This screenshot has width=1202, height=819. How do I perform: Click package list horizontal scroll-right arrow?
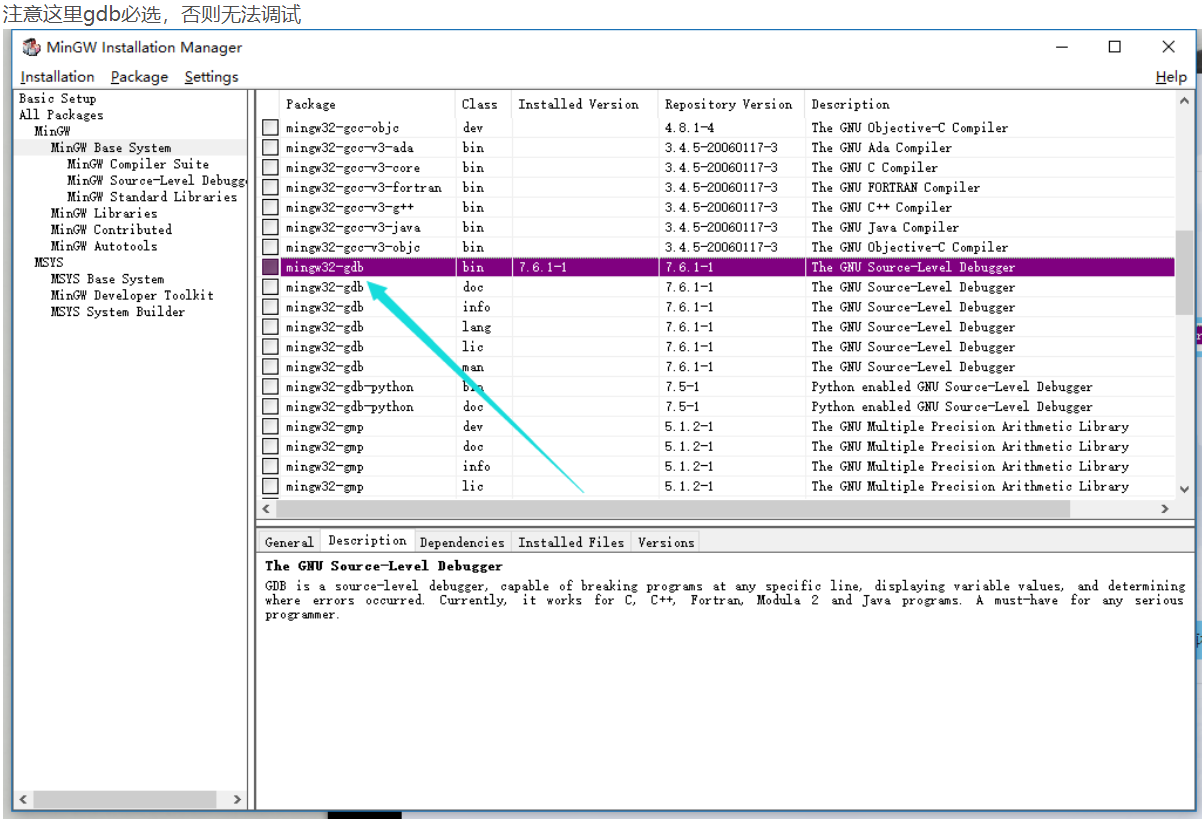1165,509
